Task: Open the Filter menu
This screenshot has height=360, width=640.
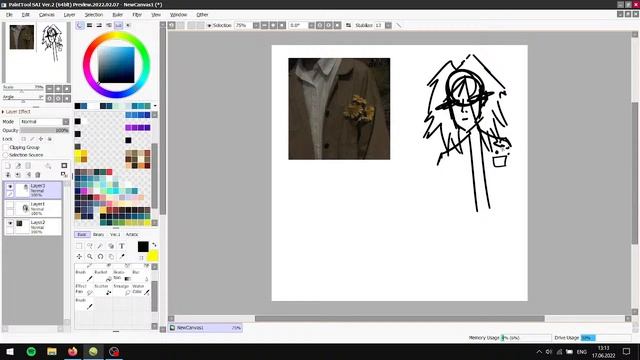Action: 137,14
